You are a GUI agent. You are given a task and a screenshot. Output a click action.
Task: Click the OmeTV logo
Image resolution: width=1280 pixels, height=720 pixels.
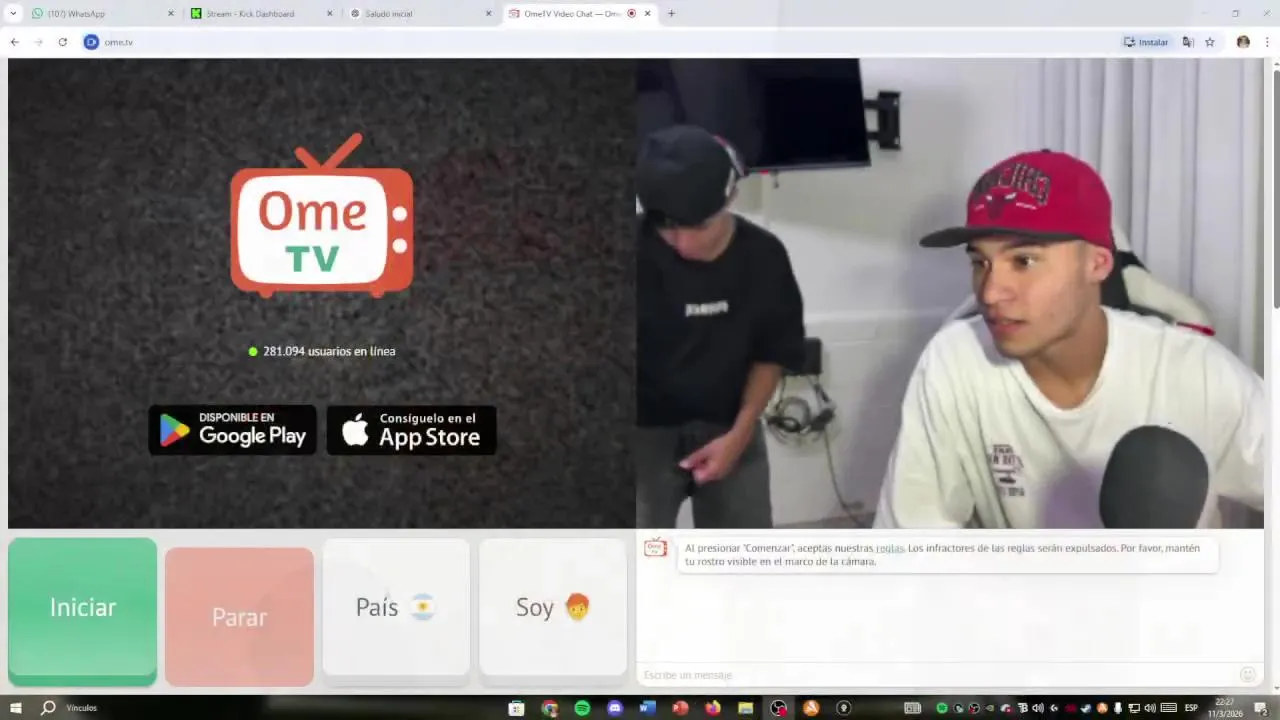[x=322, y=215]
